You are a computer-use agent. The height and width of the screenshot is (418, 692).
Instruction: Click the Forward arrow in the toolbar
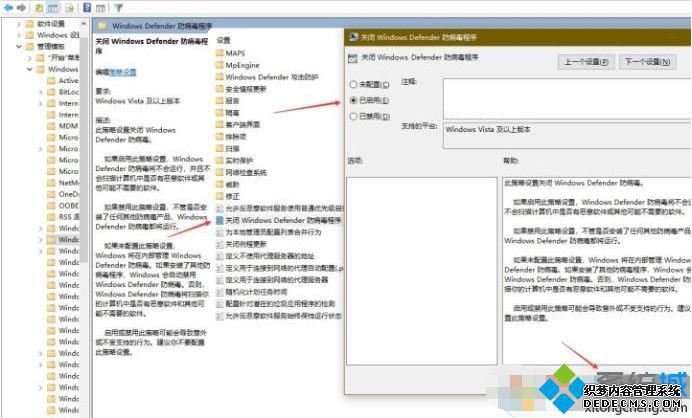[21, 8]
